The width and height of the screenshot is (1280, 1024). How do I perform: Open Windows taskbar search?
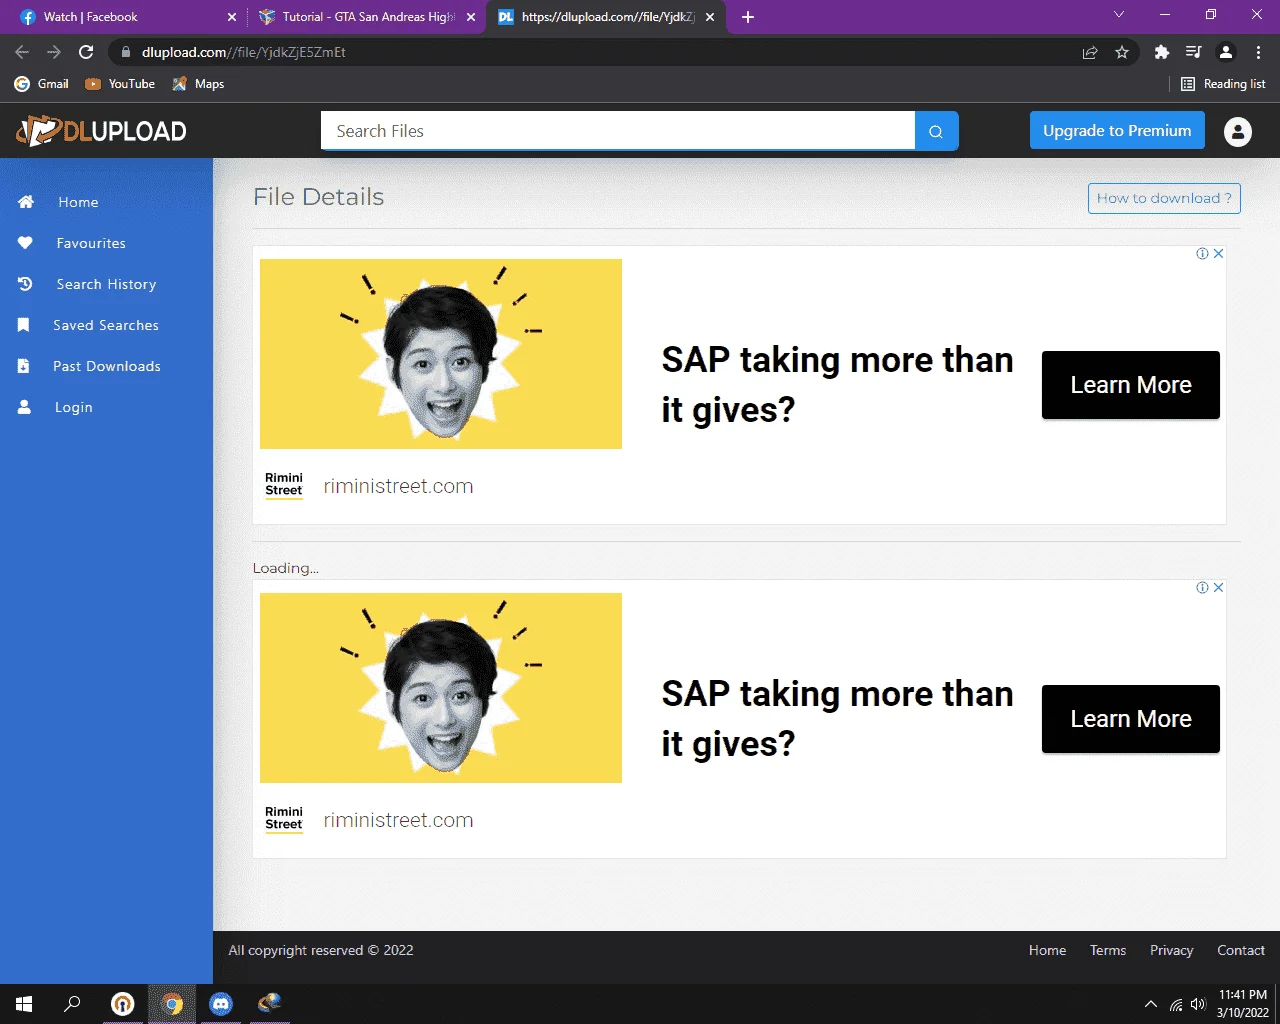[x=72, y=1004]
